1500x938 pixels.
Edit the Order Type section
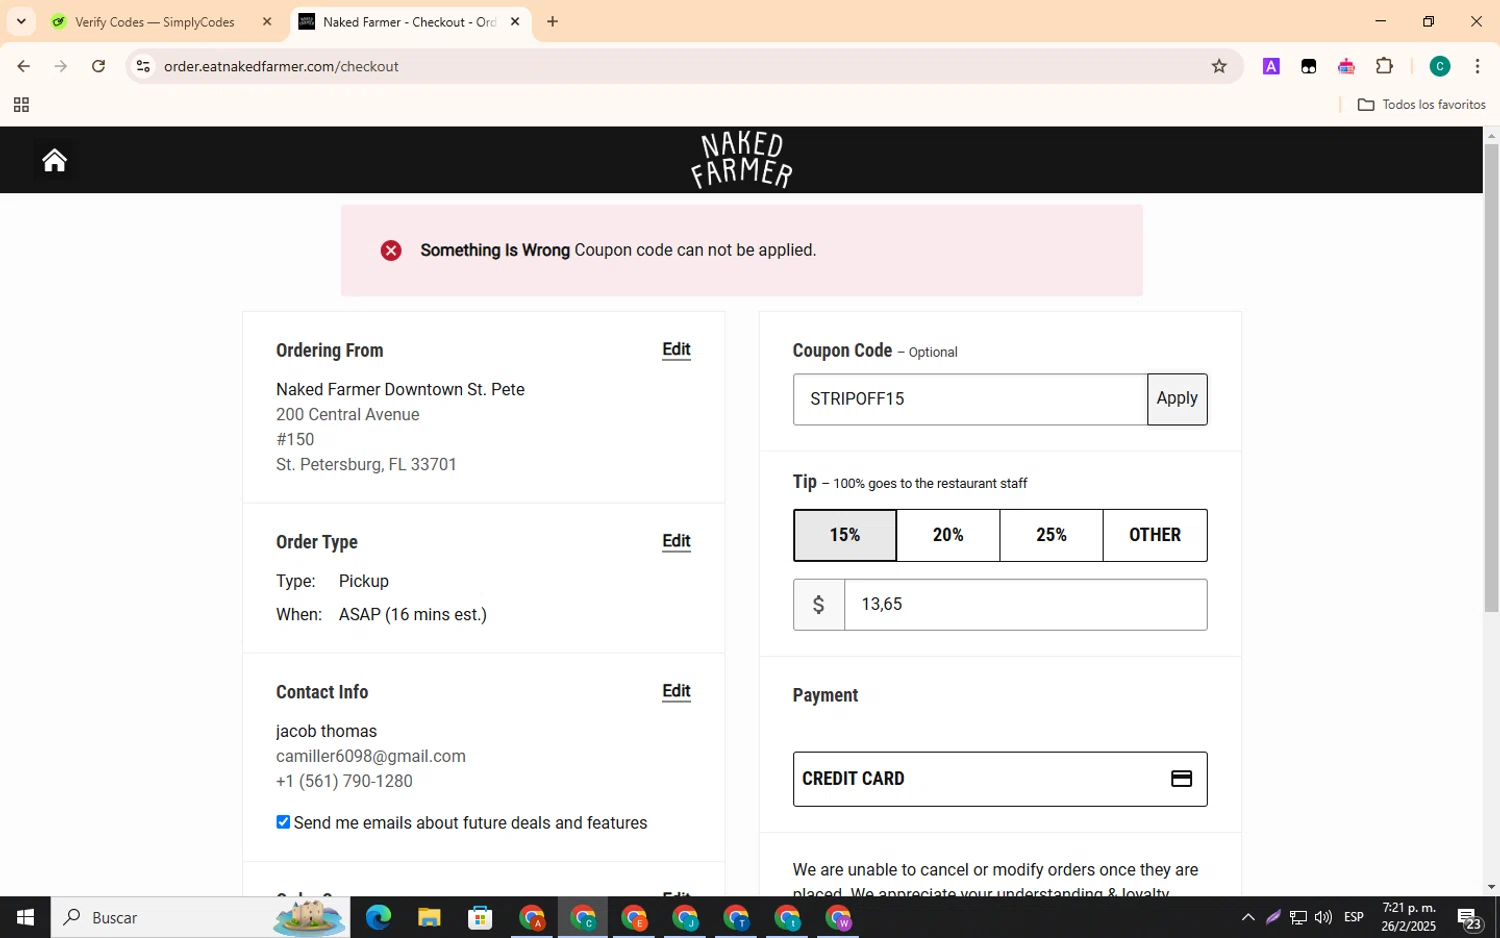[x=676, y=542]
